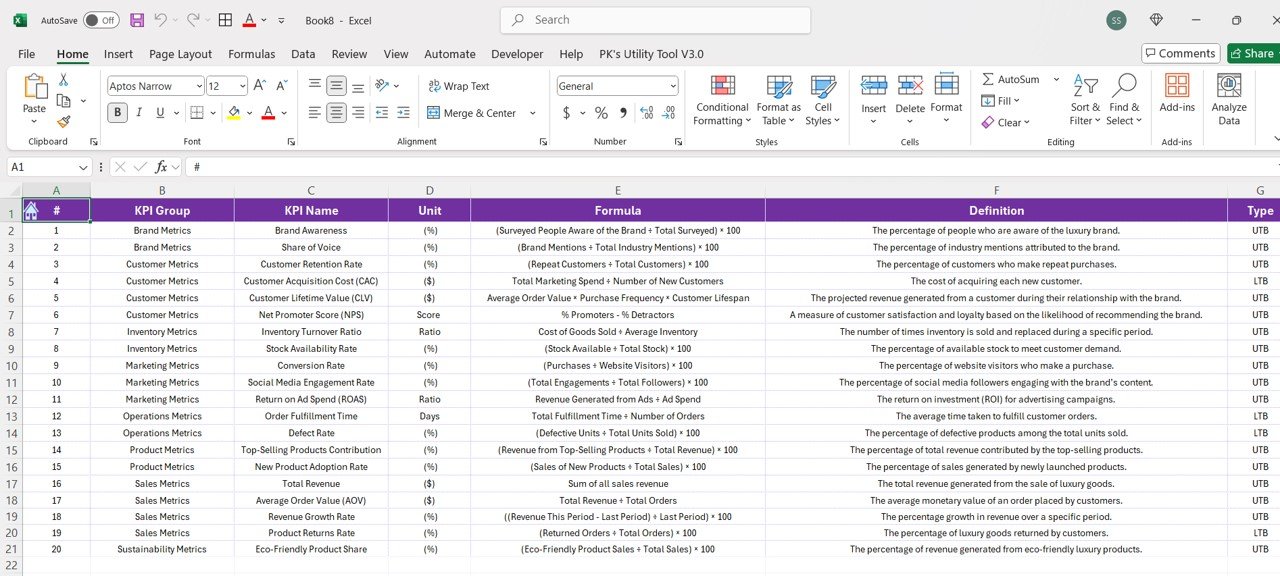1280x576 pixels.
Task: Click the Insert Function fx icon
Action: [x=162, y=167]
